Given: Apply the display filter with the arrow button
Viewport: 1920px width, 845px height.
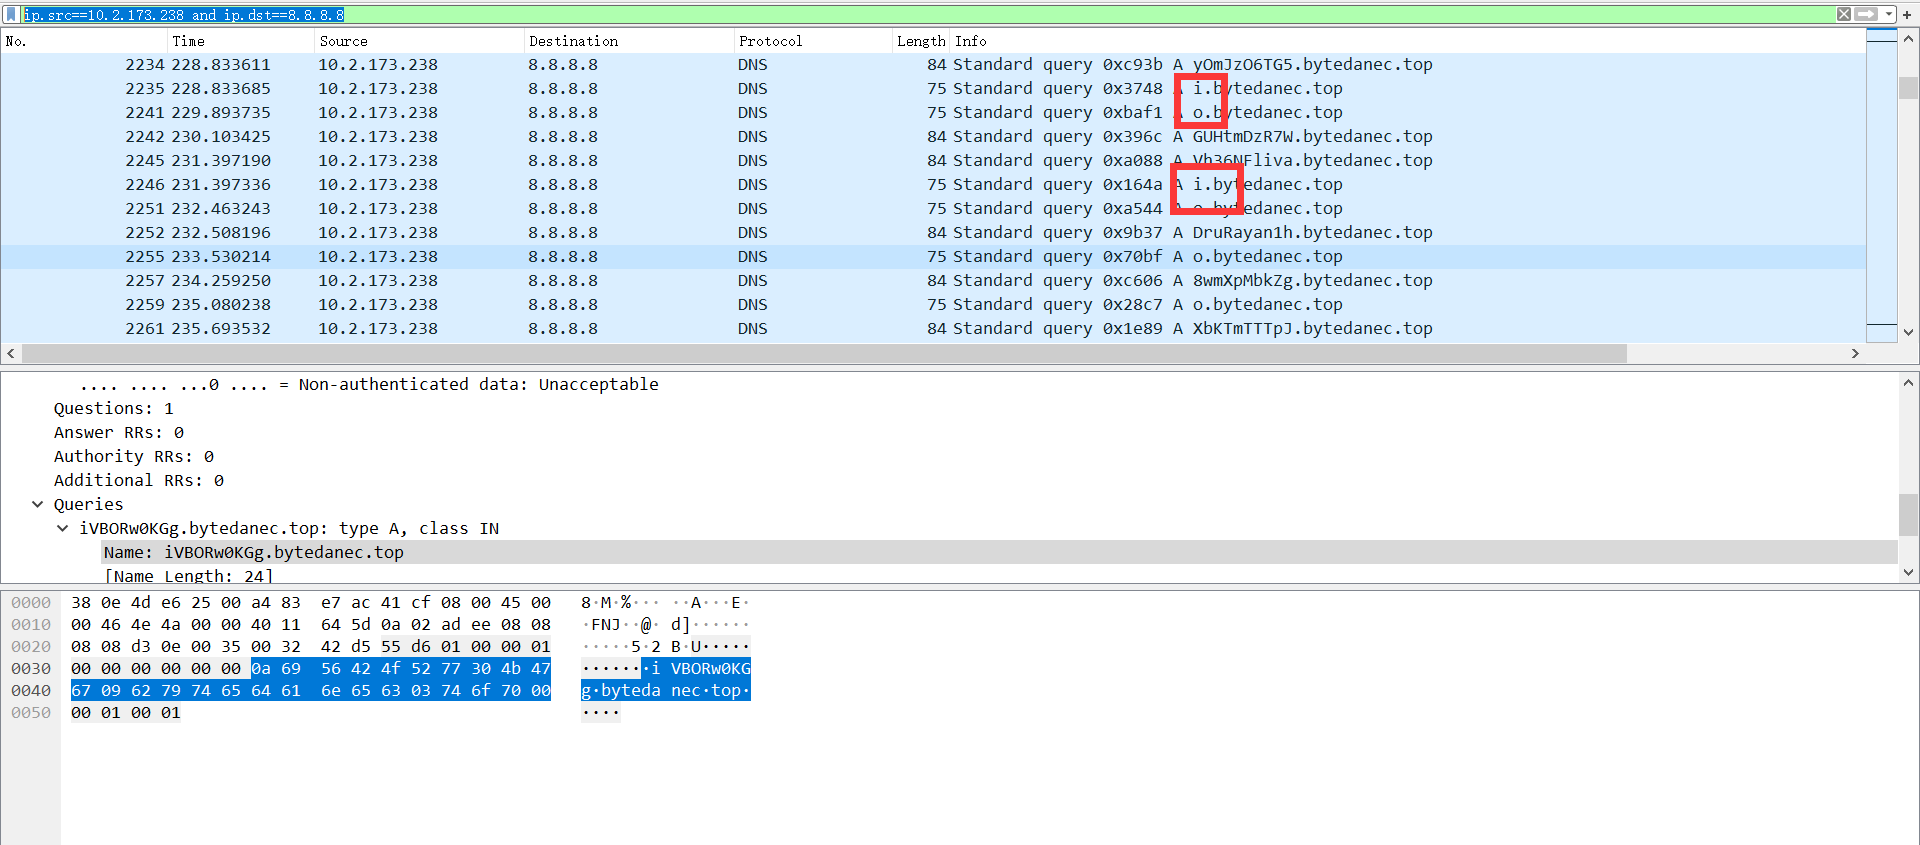Looking at the screenshot, I should click(1866, 14).
